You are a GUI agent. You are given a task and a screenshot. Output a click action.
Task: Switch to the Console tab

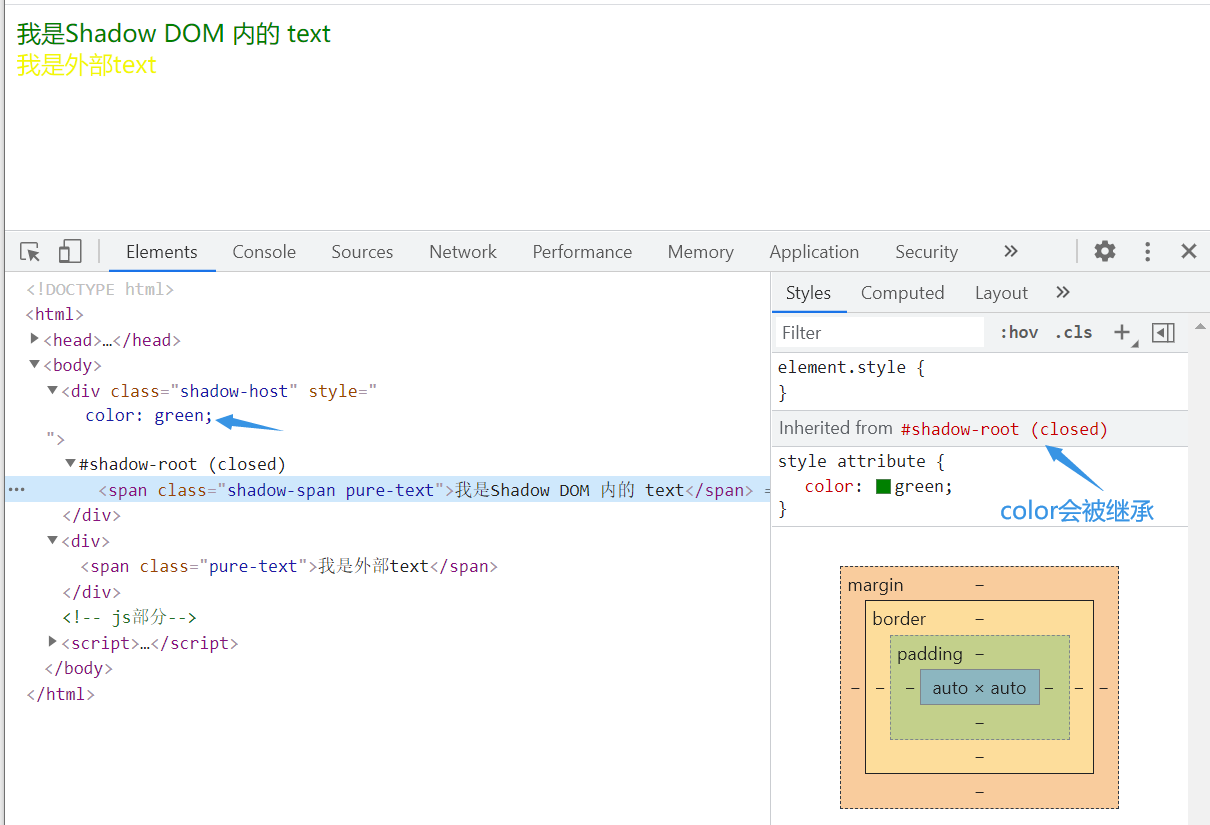[264, 252]
